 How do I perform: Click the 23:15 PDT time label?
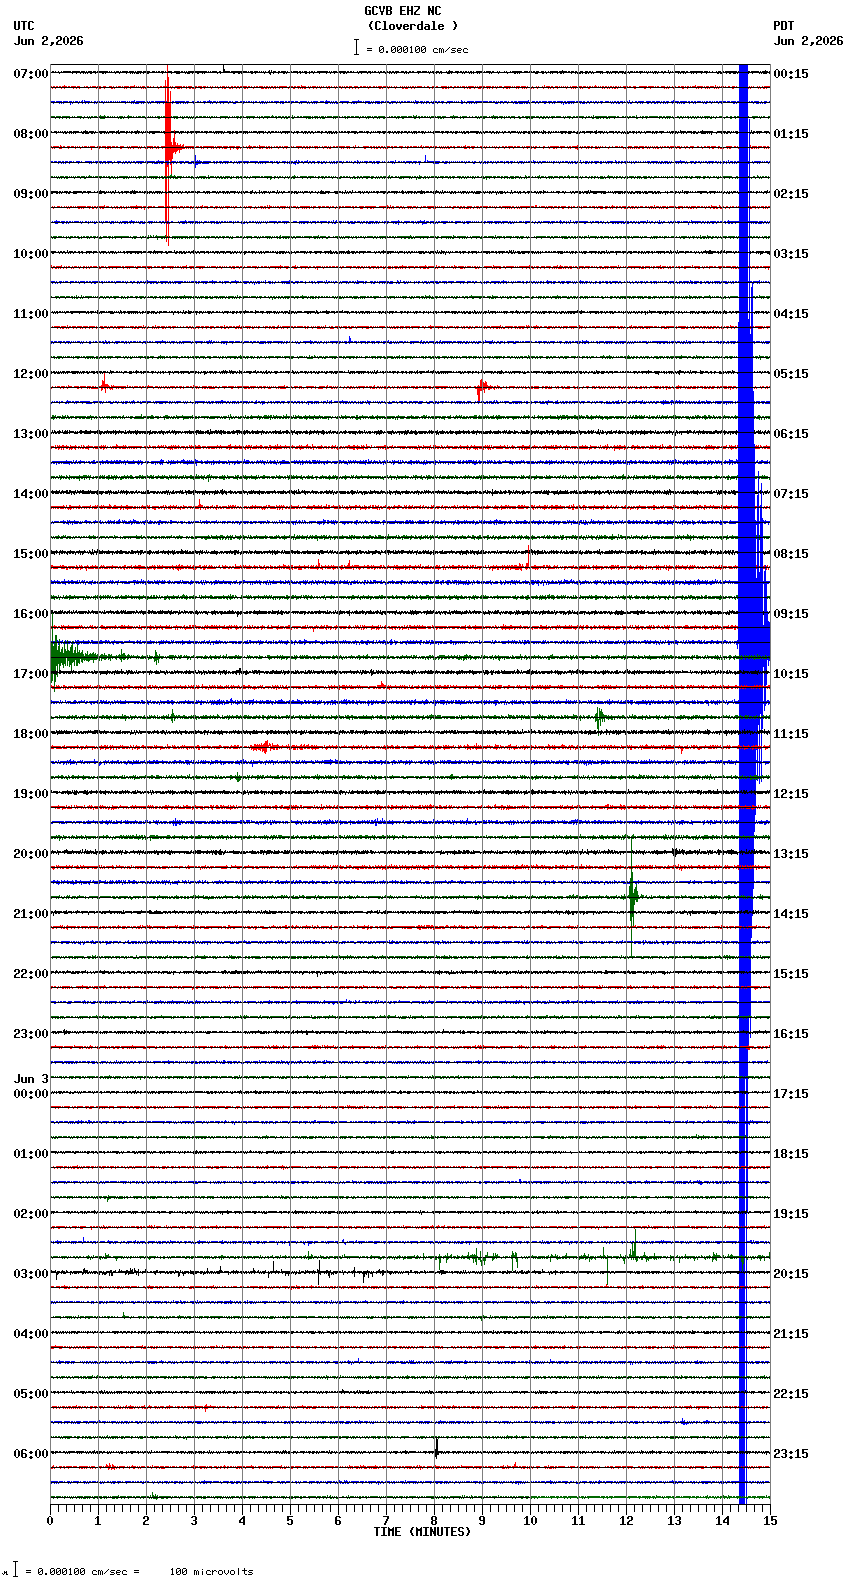click(x=791, y=1454)
